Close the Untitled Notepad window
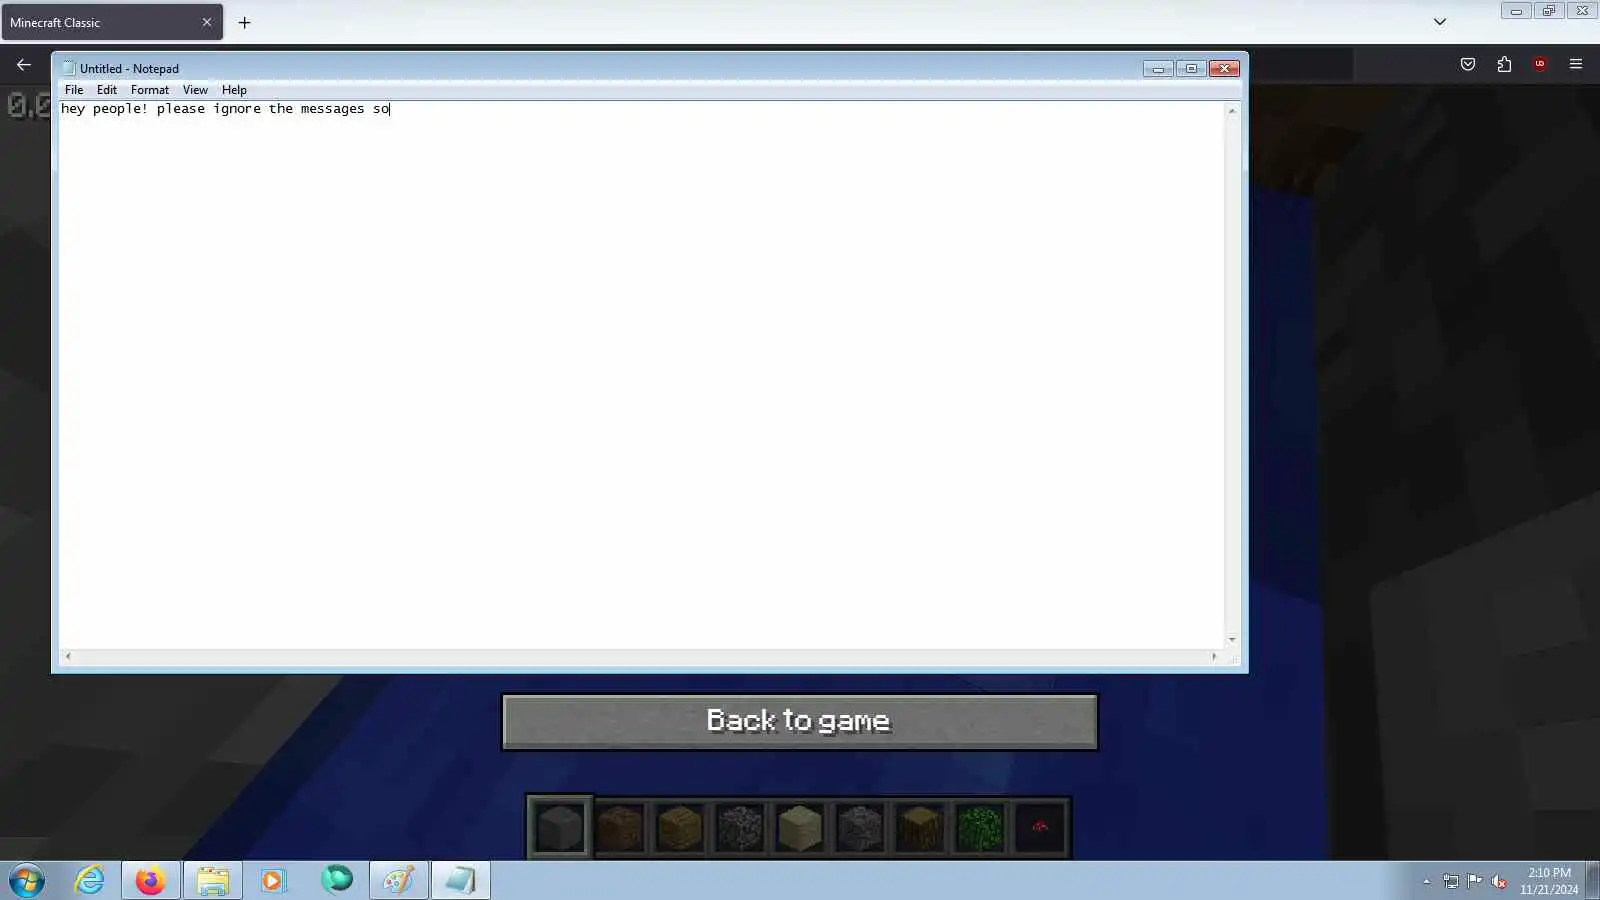1600x900 pixels. tap(1224, 68)
